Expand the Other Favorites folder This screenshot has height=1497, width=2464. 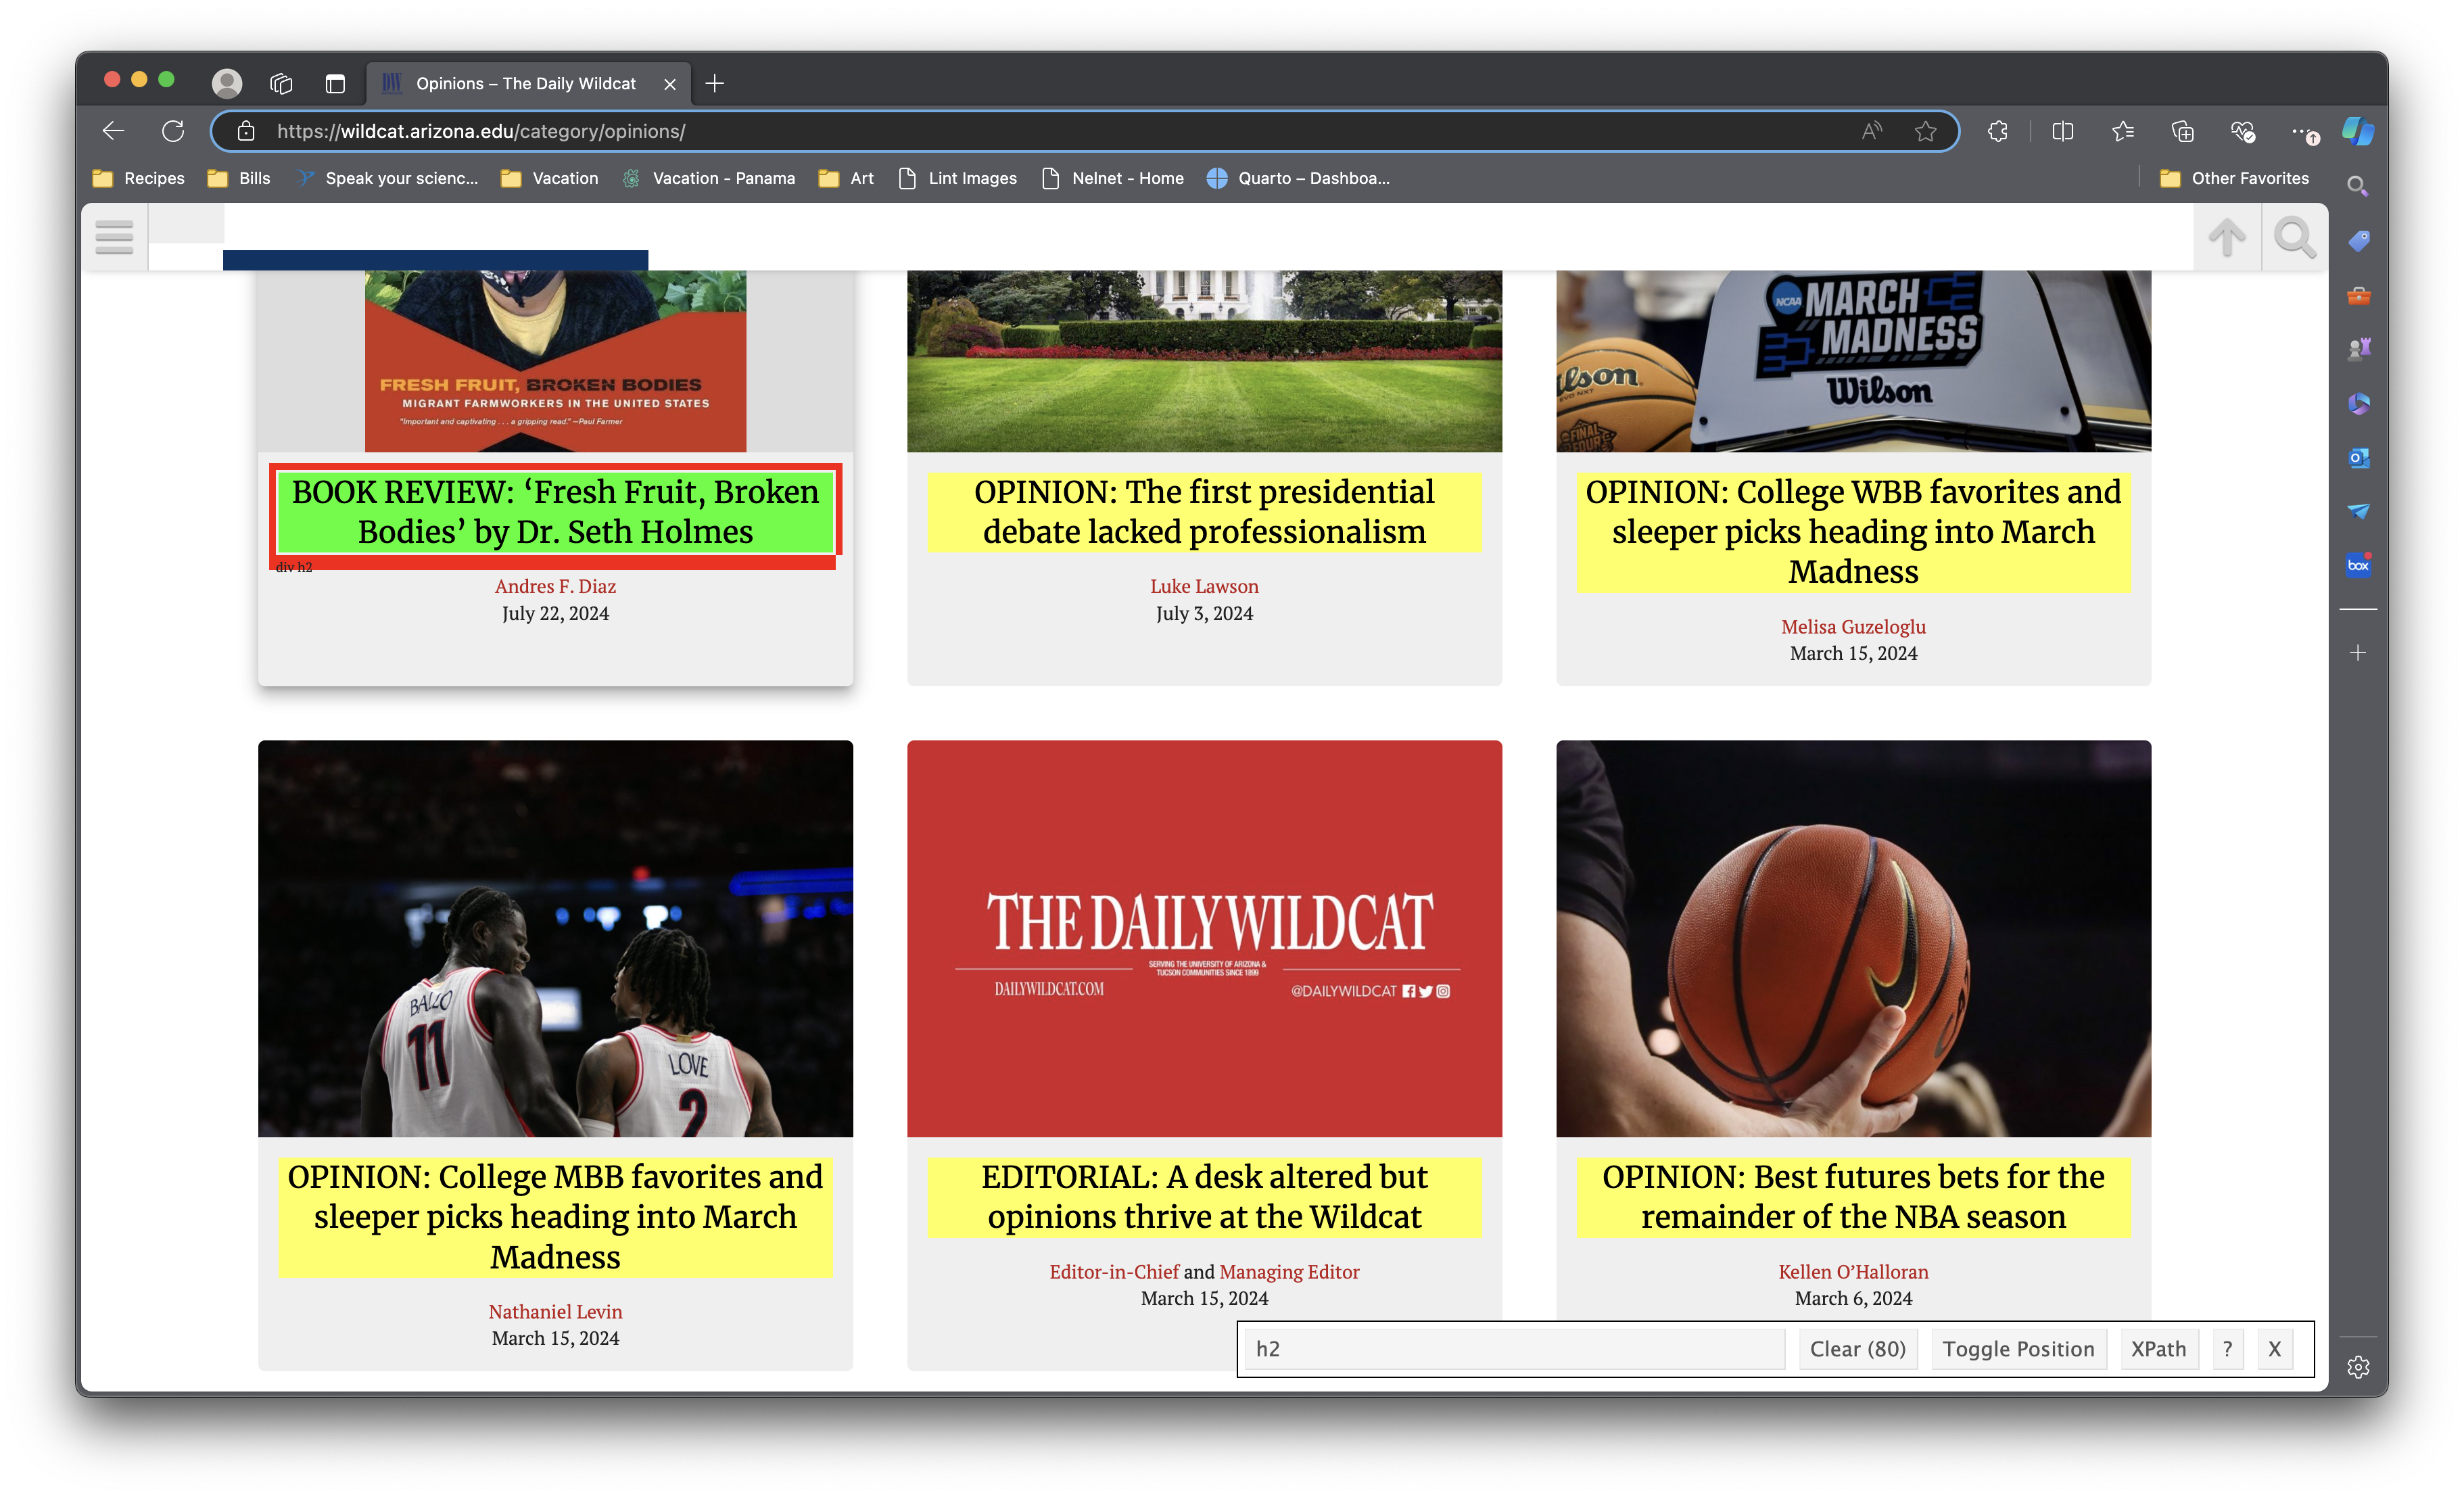(x=2234, y=178)
